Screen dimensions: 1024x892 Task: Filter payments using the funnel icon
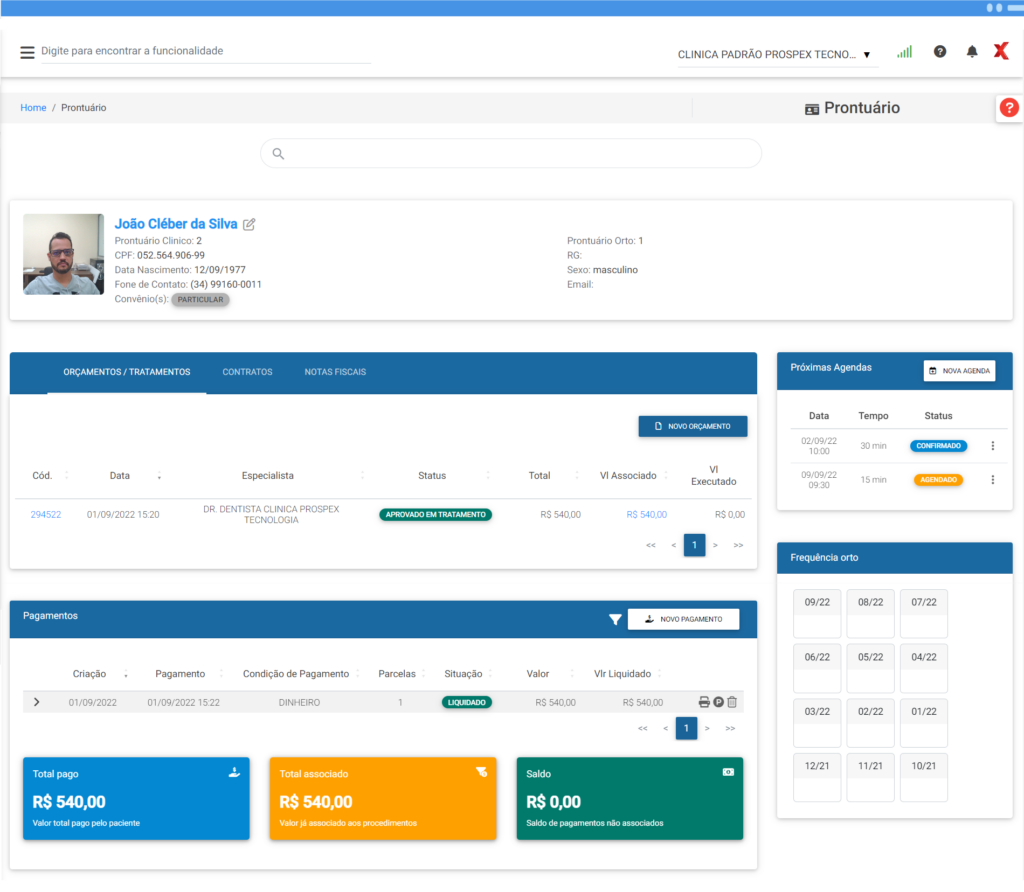[x=615, y=620]
